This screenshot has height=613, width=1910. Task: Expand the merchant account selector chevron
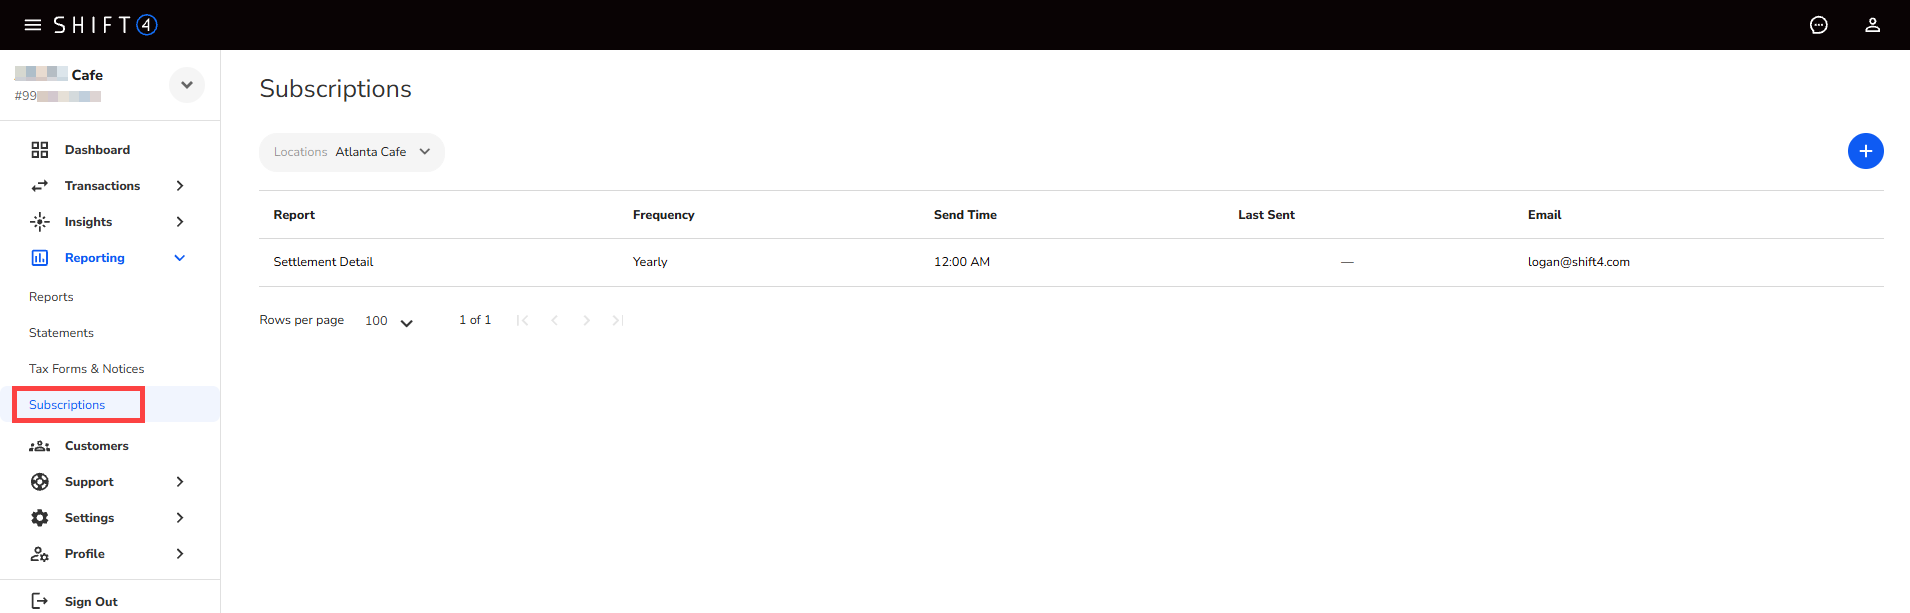point(187,85)
